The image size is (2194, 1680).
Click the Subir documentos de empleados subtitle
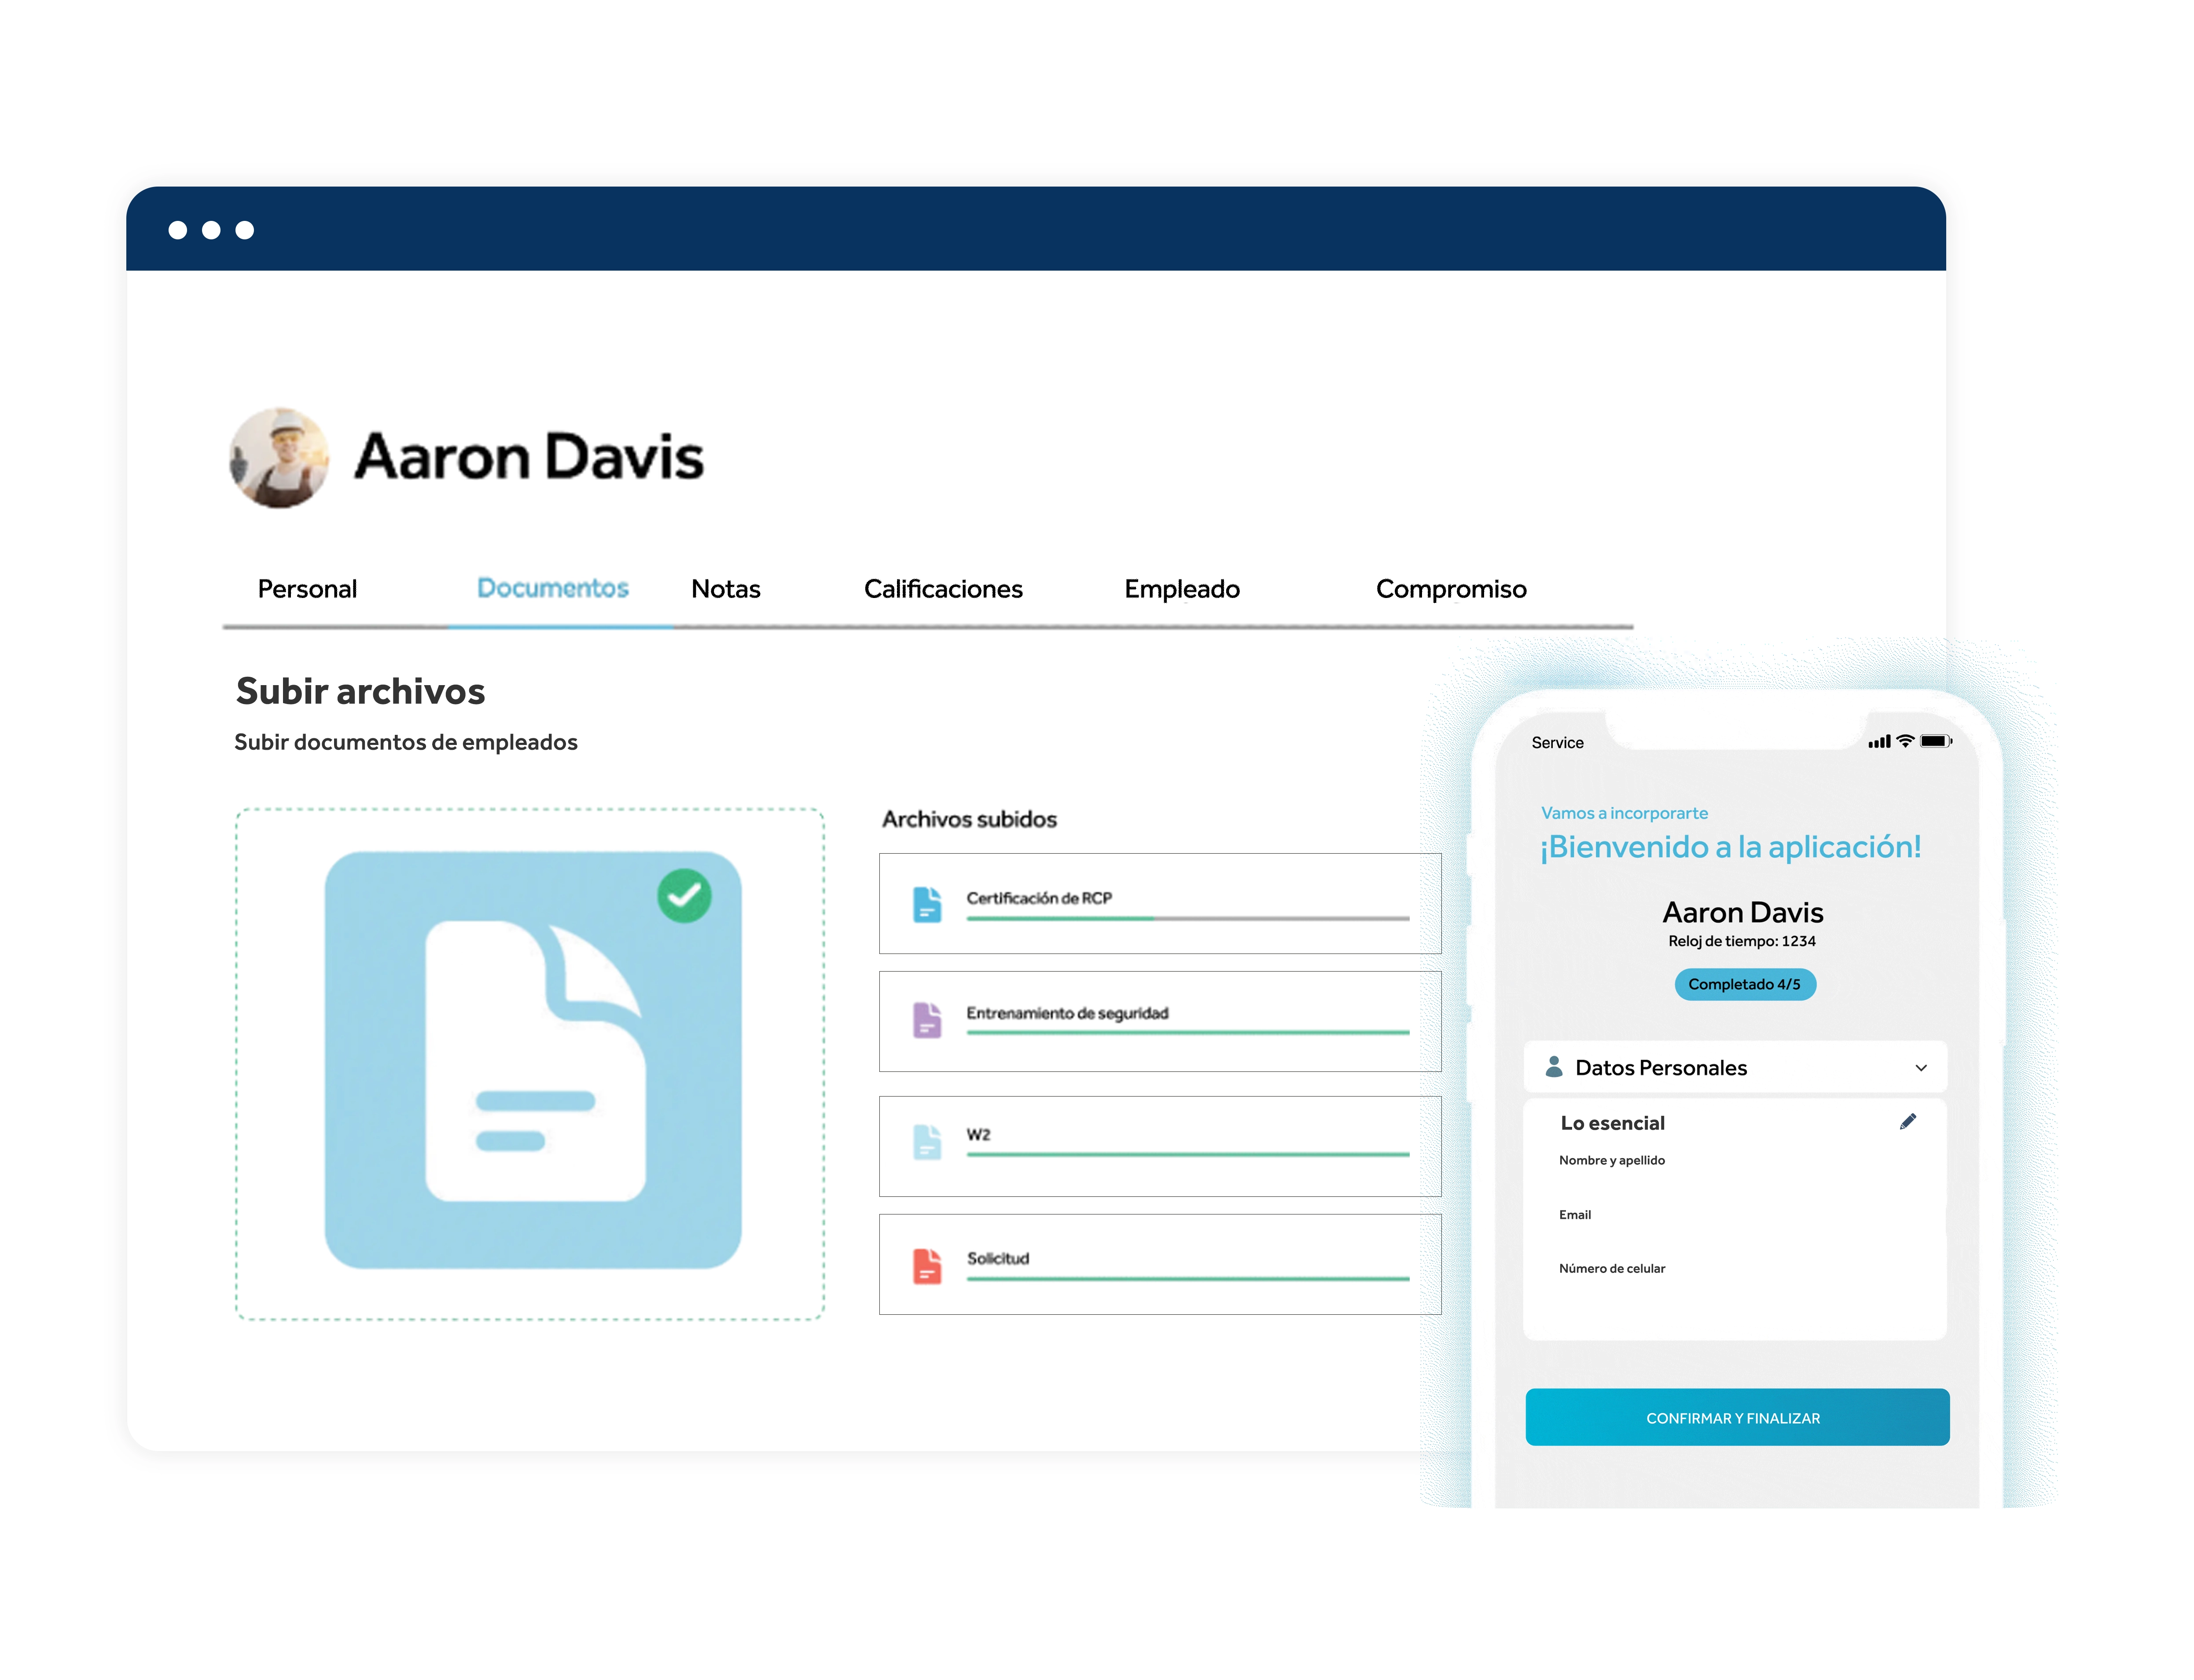pyautogui.click(x=405, y=742)
